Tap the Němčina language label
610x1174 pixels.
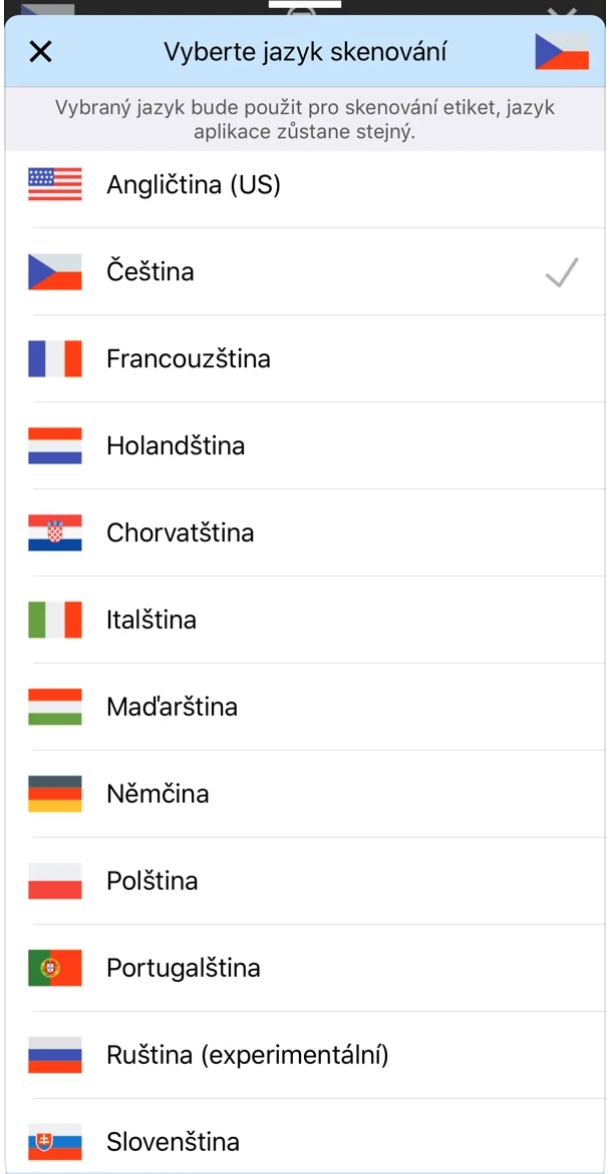158,794
